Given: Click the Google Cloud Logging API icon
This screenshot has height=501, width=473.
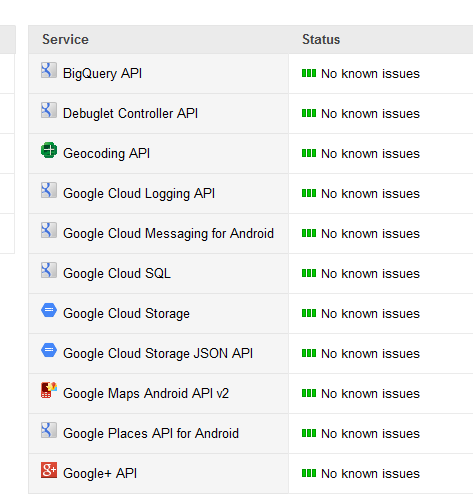Looking at the screenshot, I should tap(49, 190).
